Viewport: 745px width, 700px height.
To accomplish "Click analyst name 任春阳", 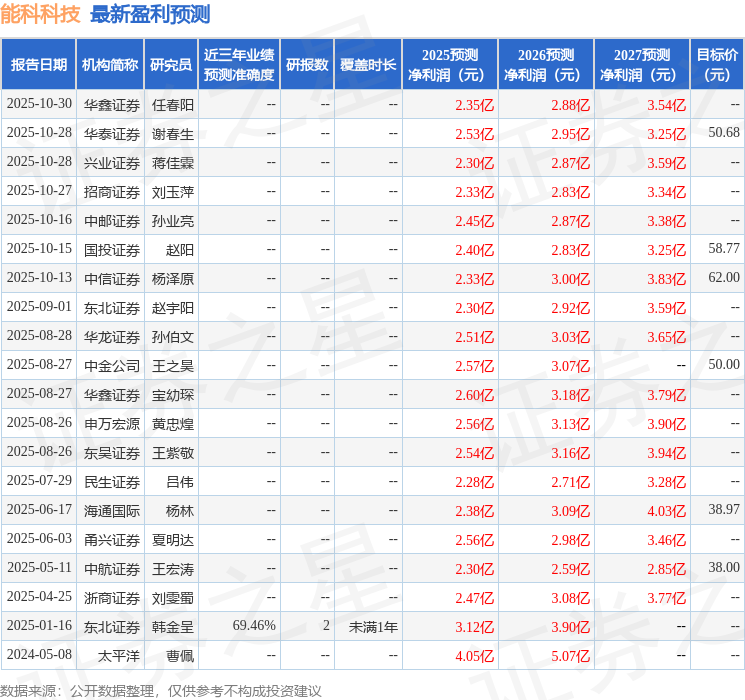I will coord(173,104).
